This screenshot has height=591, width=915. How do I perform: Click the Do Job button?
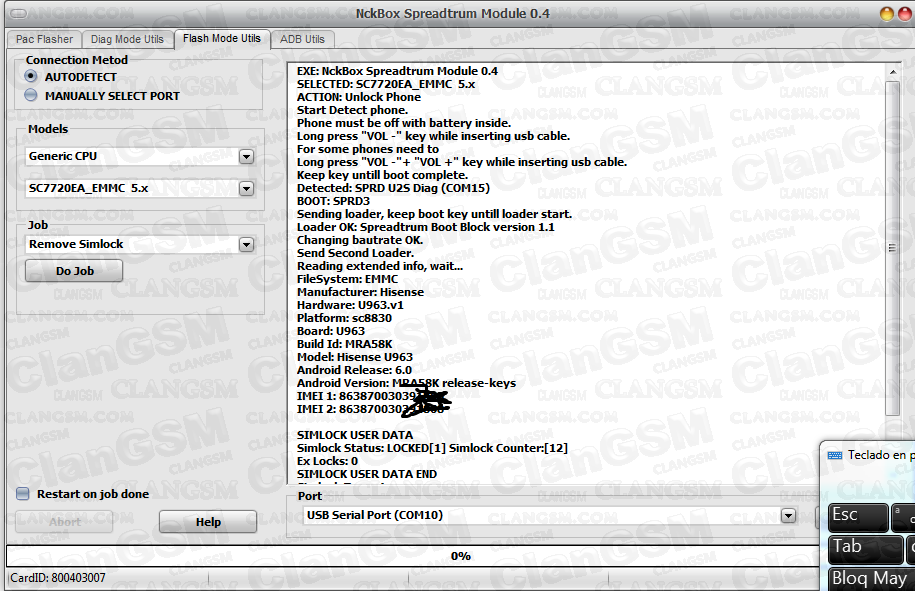(x=74, y=271)
